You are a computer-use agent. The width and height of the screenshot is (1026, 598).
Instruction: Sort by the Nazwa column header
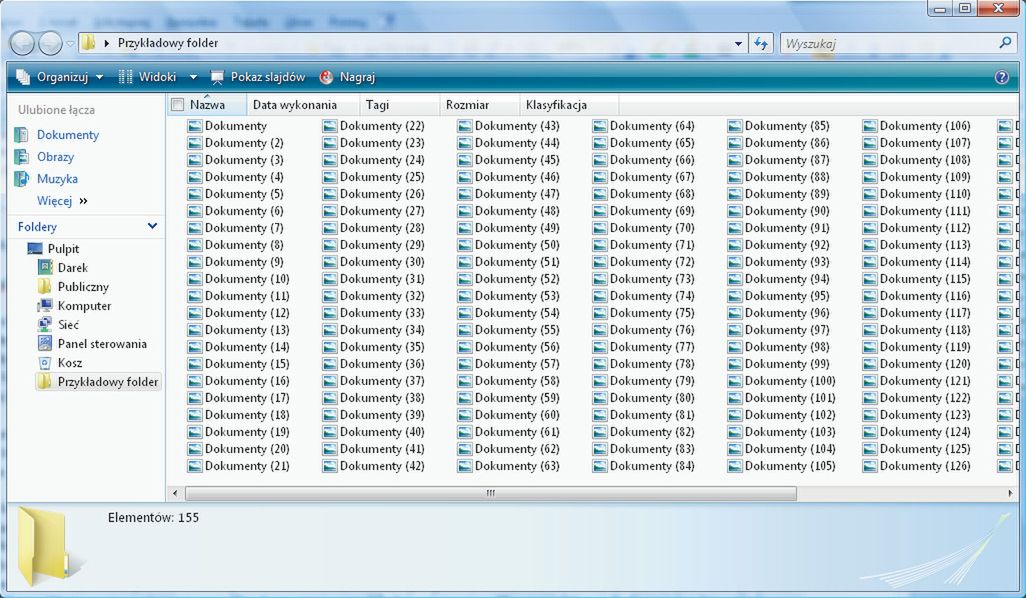(x=207, y=105)
